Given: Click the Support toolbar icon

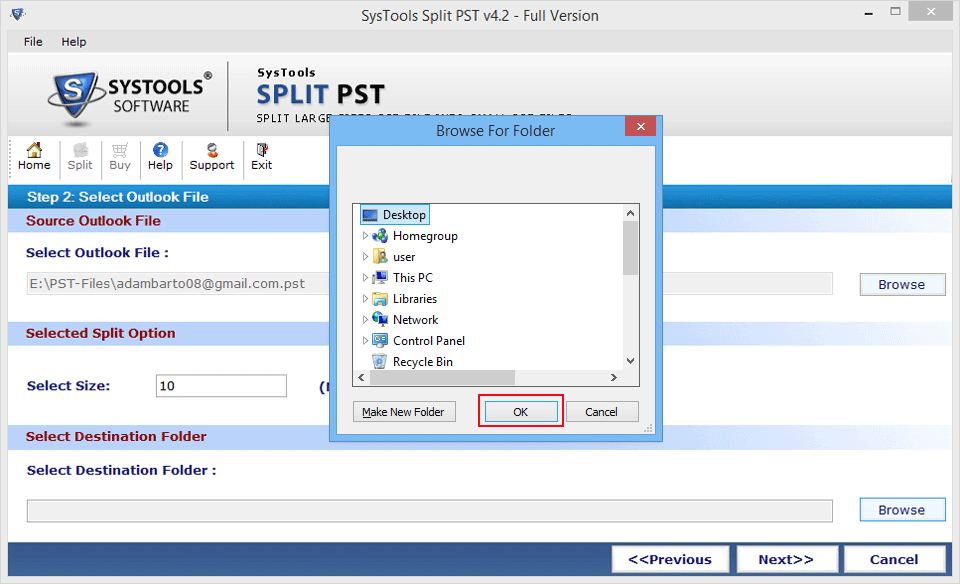Looking at the screenshot, I should click(x=212, y=156).
